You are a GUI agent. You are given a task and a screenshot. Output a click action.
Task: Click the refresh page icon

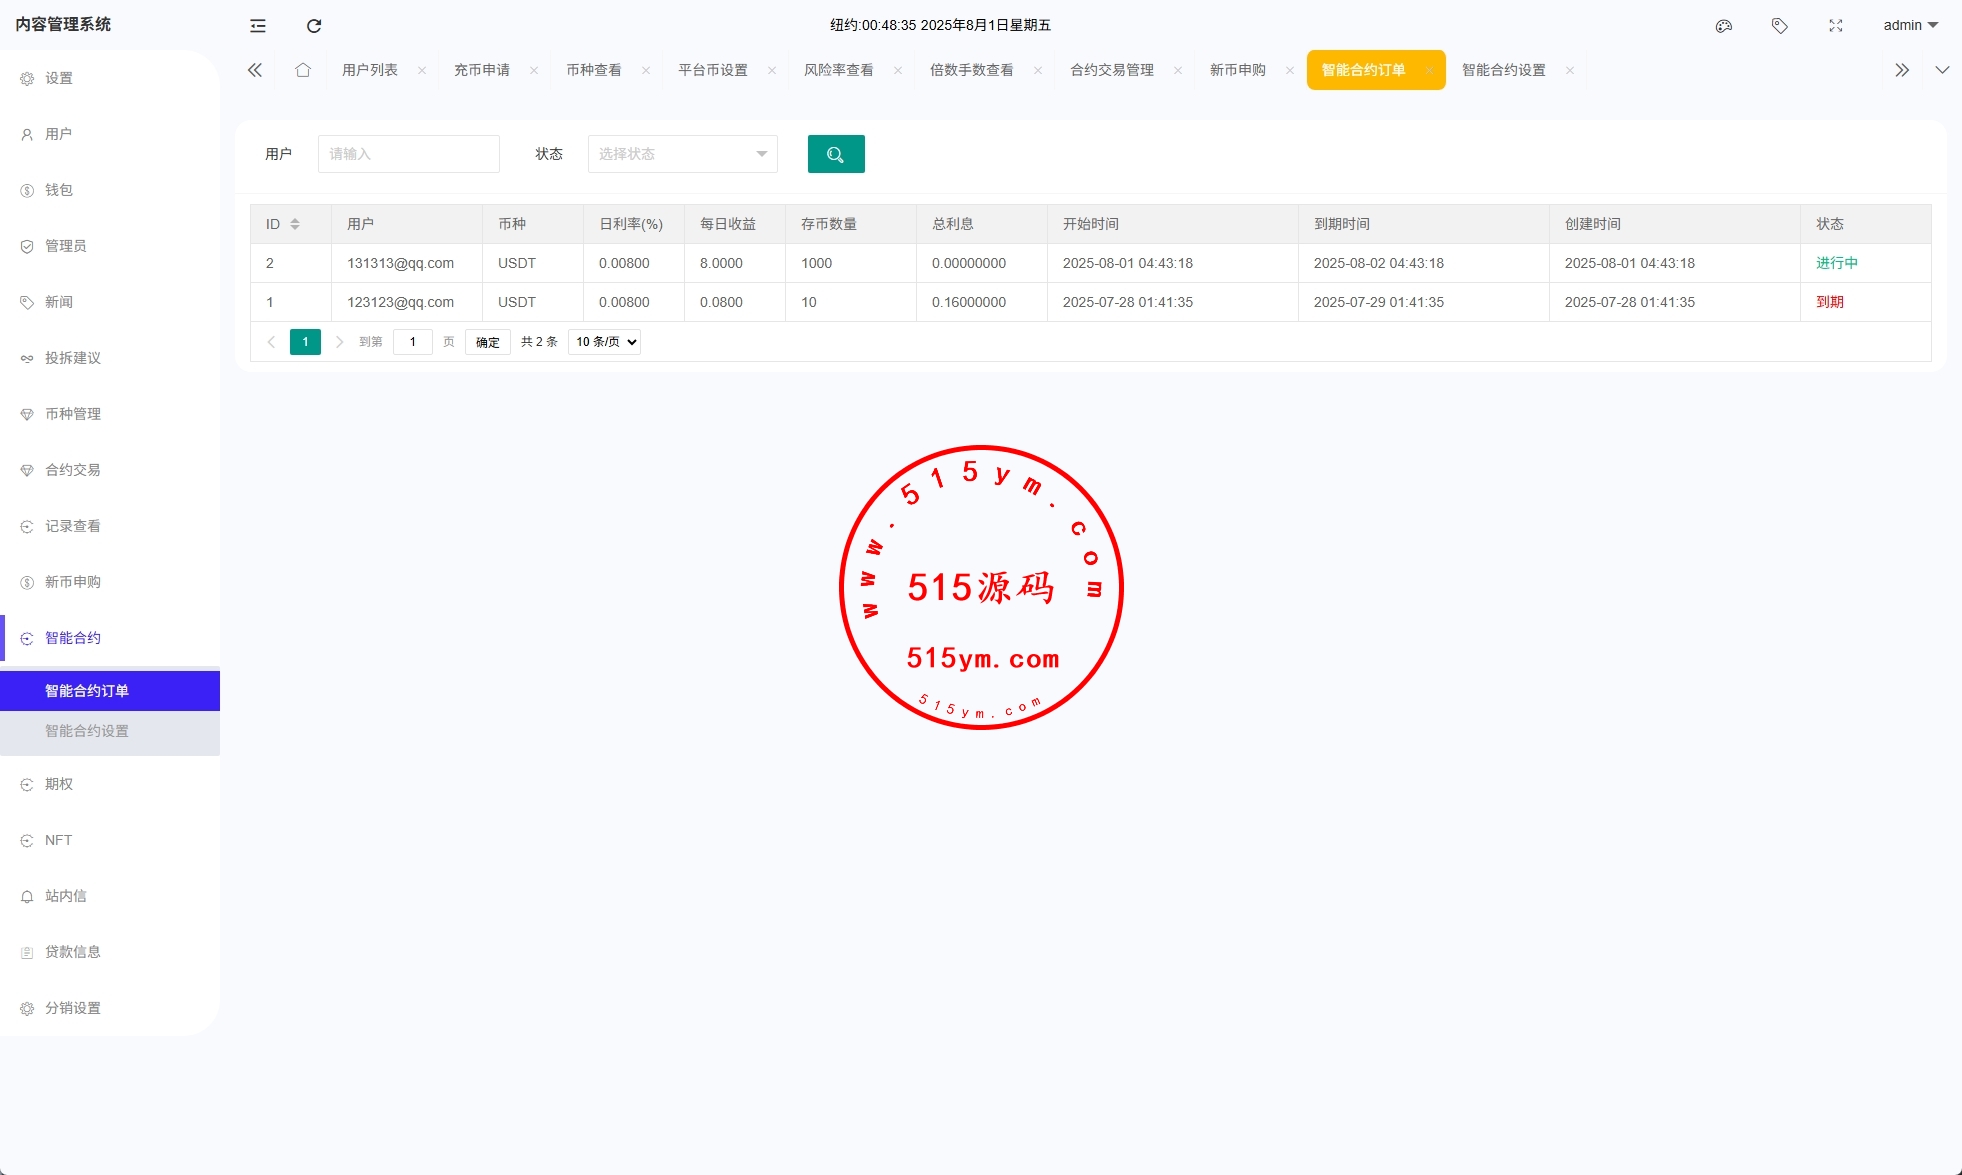[x=314, y=26]
